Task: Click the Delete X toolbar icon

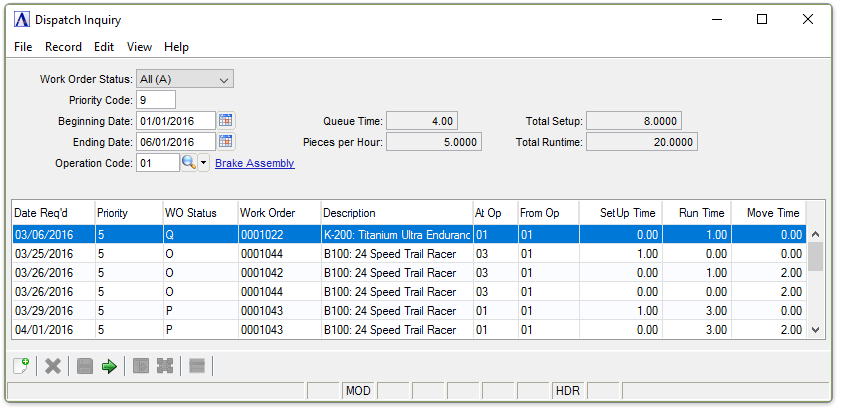Action: click(x=53, y=367)
